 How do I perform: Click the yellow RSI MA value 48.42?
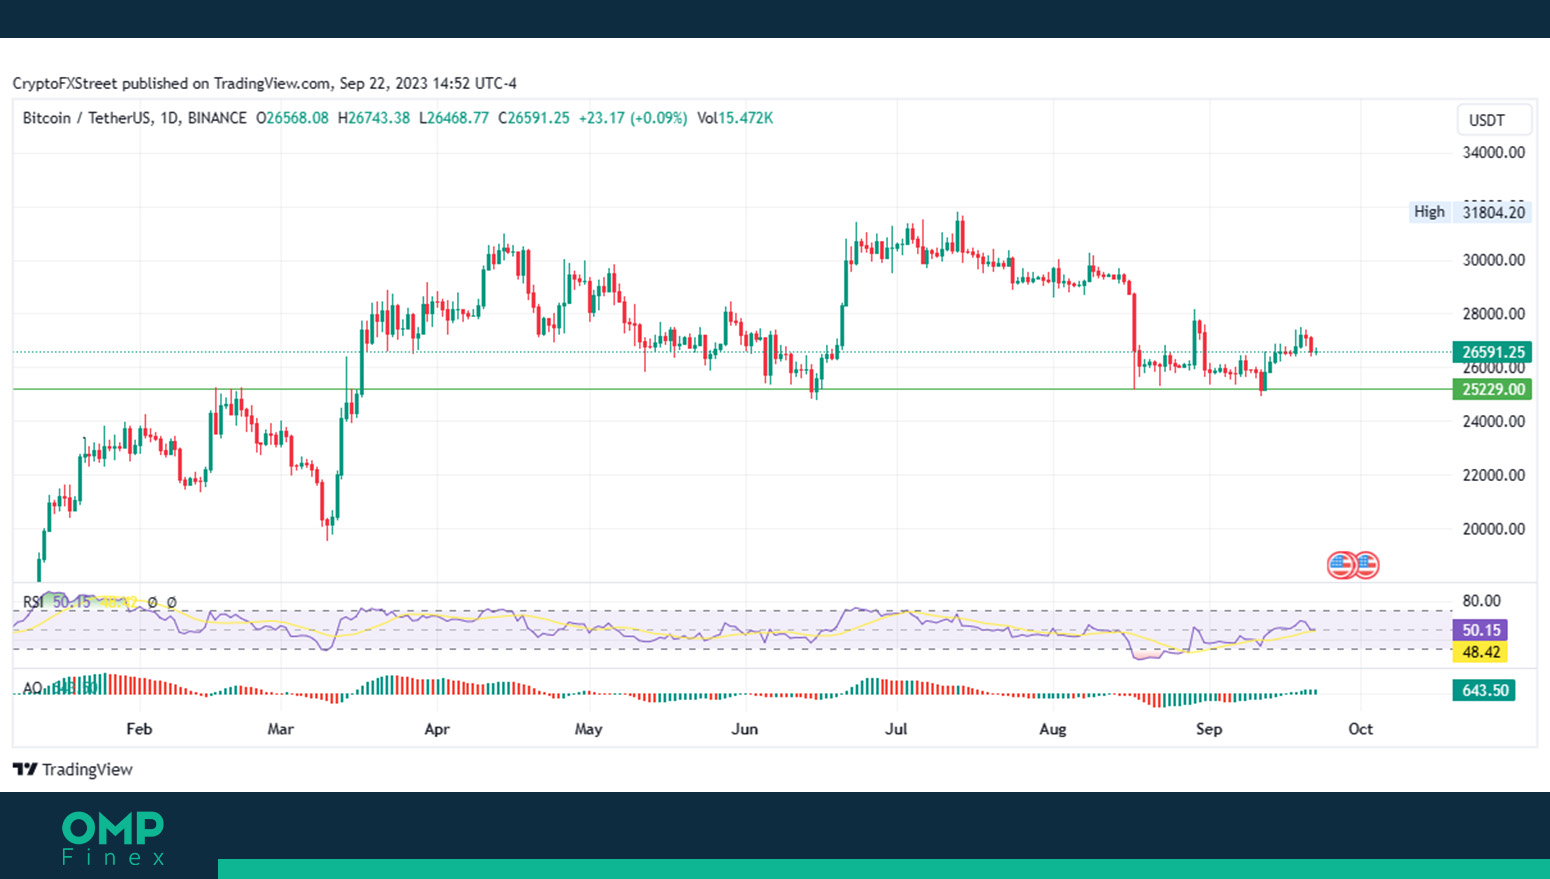point(1480,652)
